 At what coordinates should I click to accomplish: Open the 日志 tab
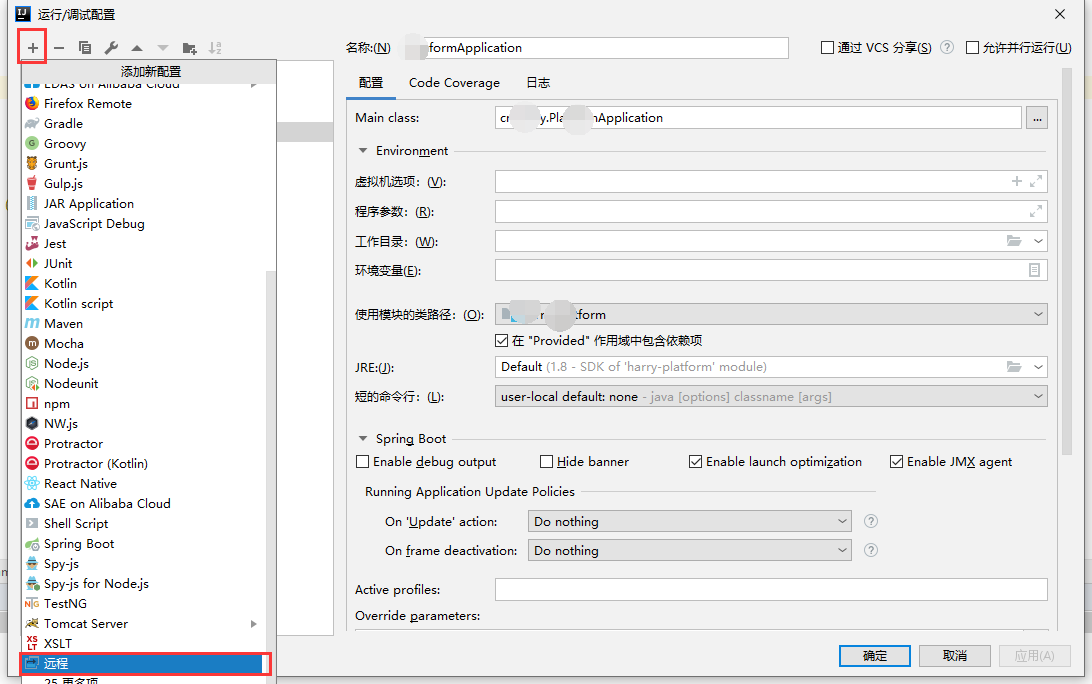(x=538, y=83)
